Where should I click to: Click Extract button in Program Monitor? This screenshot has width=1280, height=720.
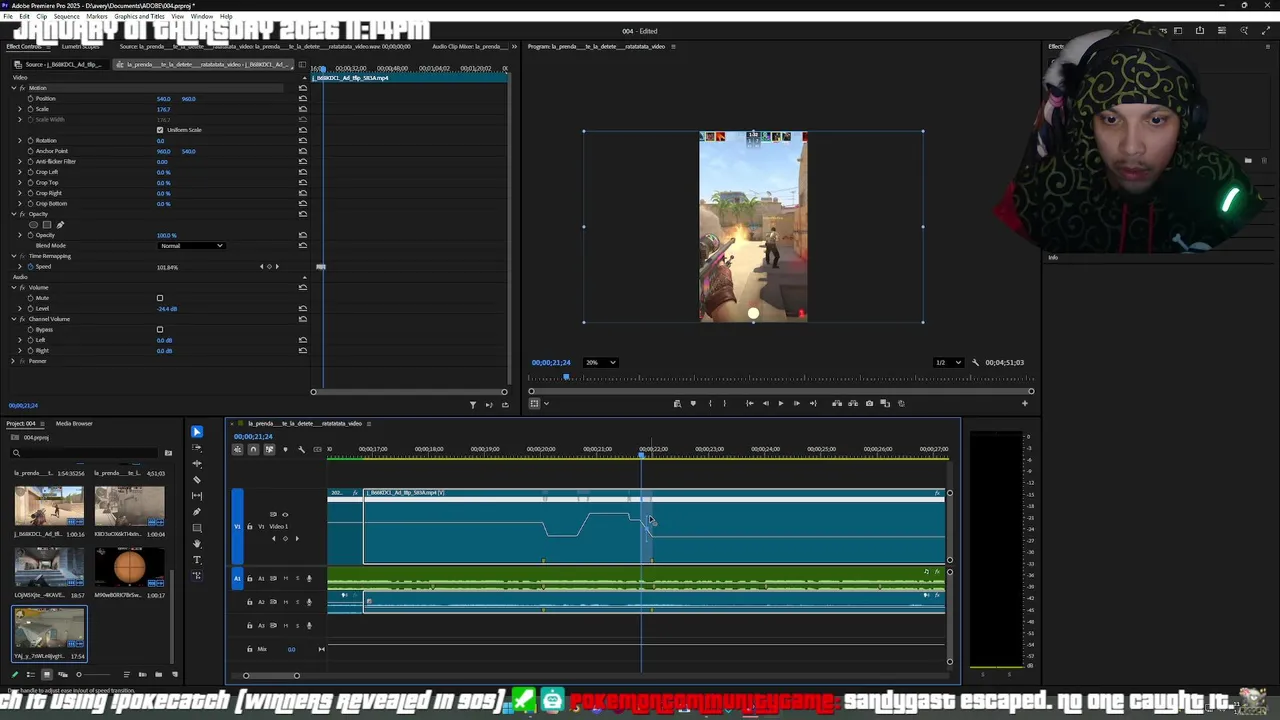coord(853,403)
